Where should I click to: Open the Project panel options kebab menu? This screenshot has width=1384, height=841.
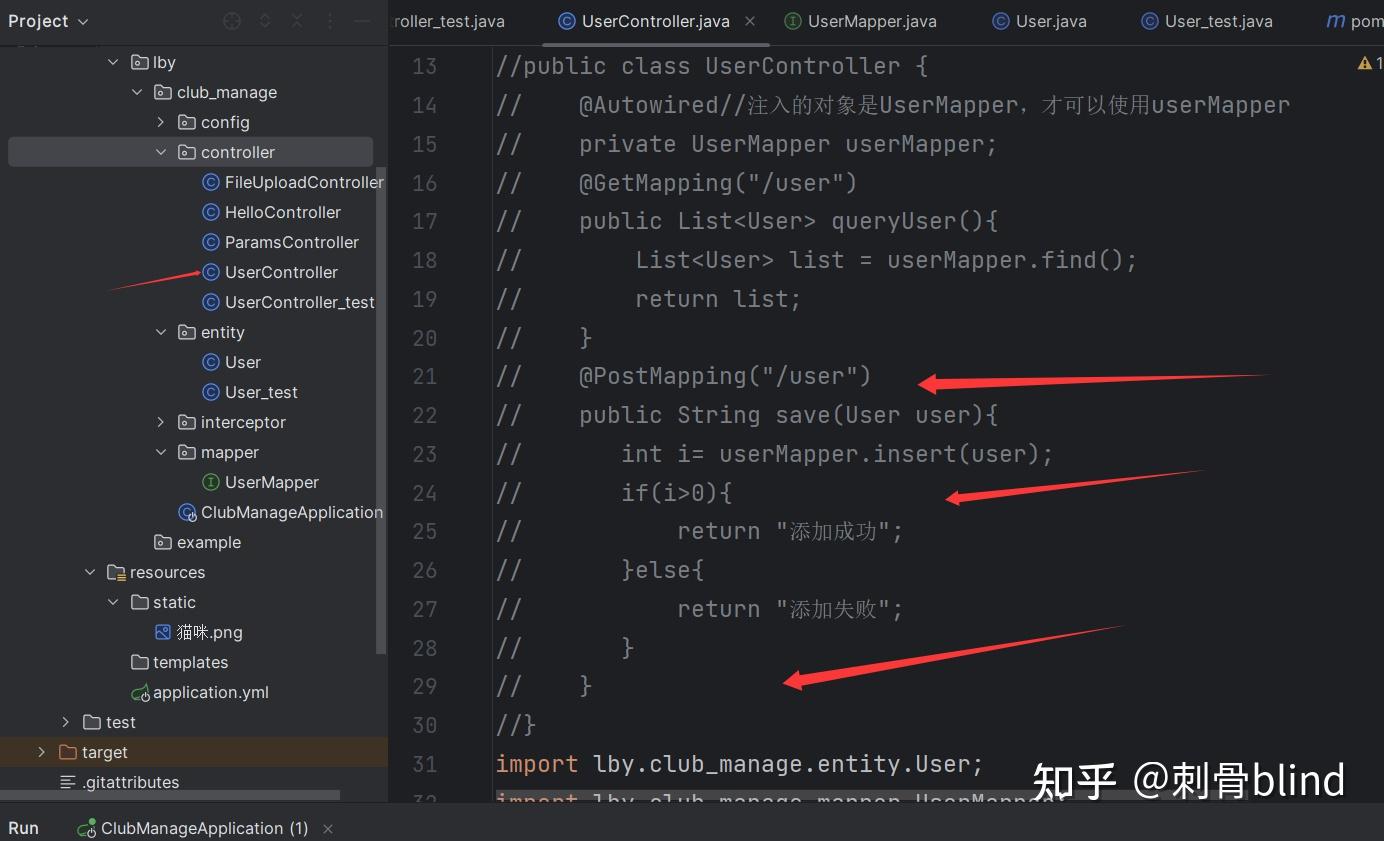tap(328, 20)
